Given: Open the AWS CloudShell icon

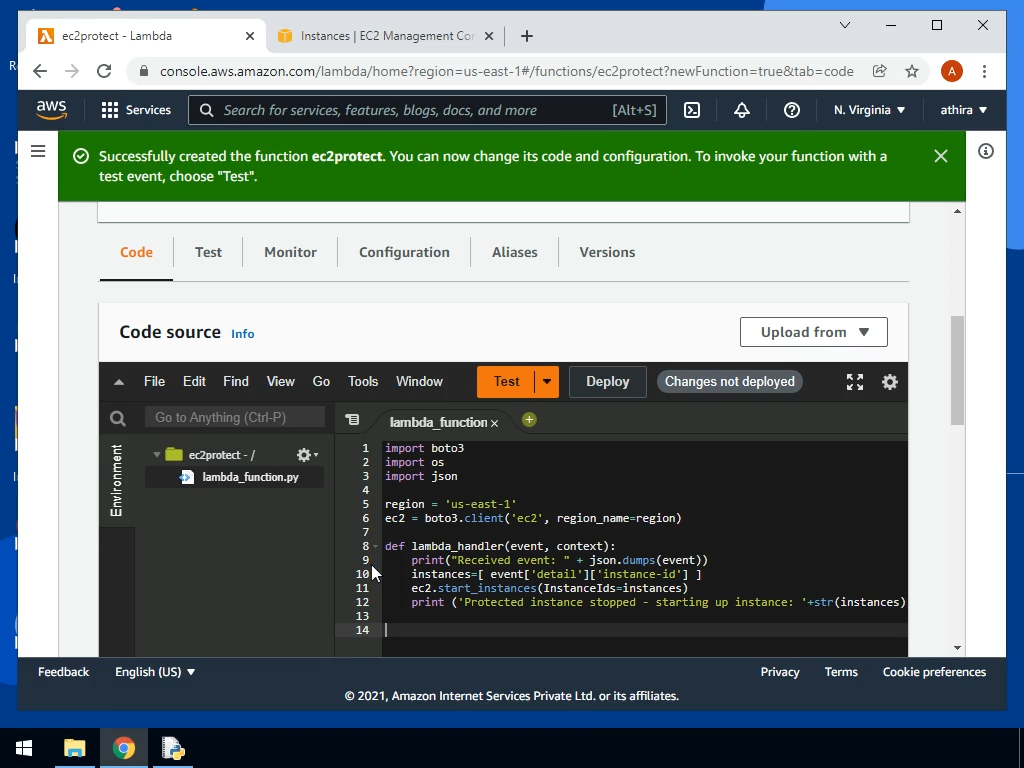Looking at the screenshot, I should point(692,110).
